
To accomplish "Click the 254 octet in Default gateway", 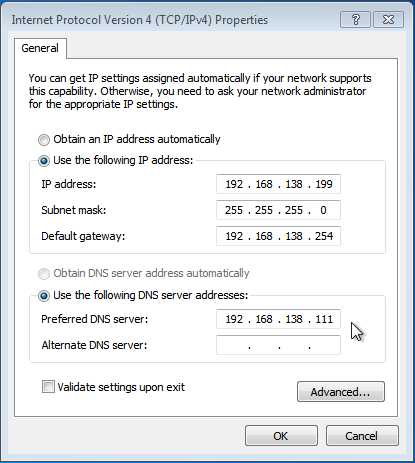I will click(324, 236).
